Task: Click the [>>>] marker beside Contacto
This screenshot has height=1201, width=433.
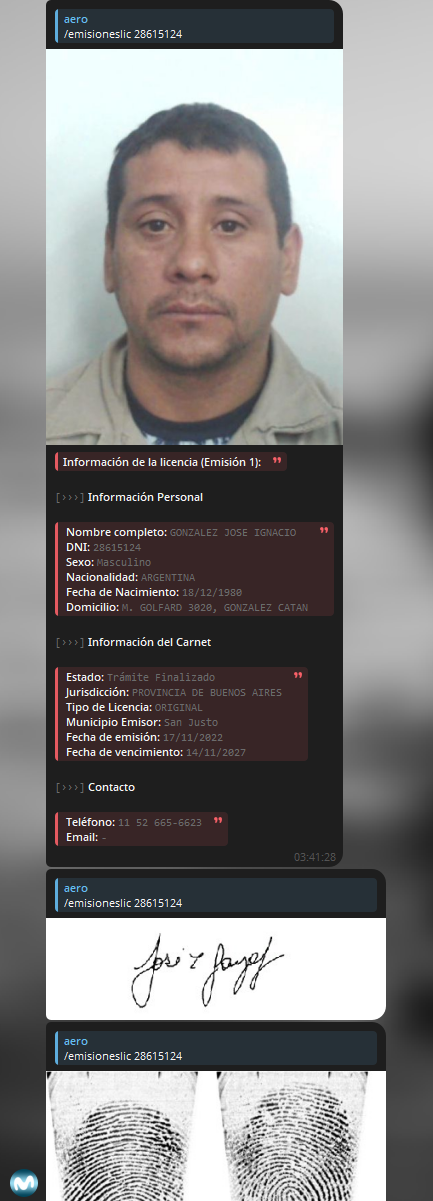Action: 70,787
